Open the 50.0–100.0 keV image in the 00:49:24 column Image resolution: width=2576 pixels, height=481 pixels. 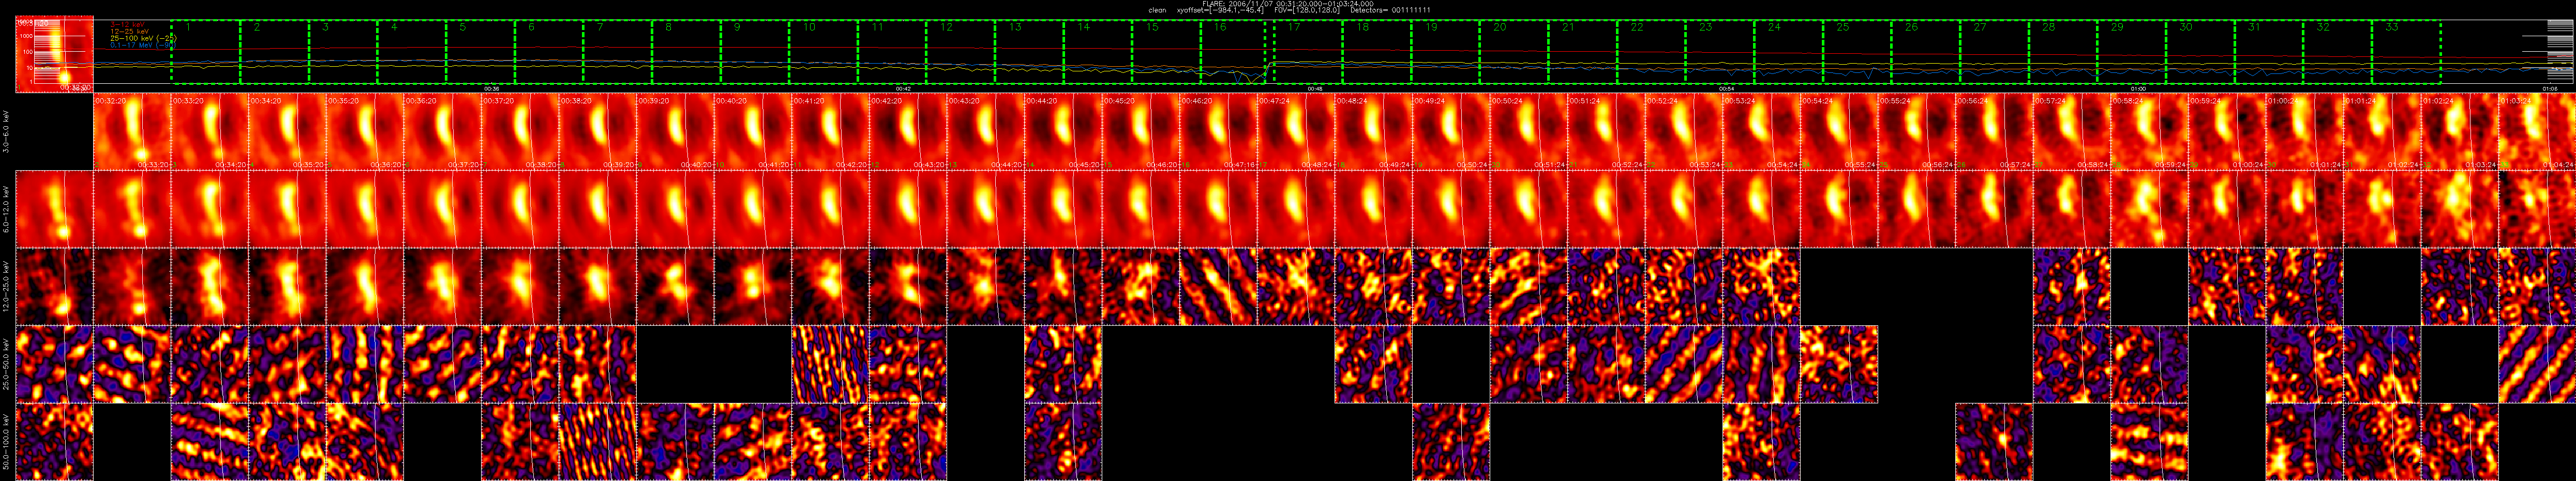(1450, 442)
